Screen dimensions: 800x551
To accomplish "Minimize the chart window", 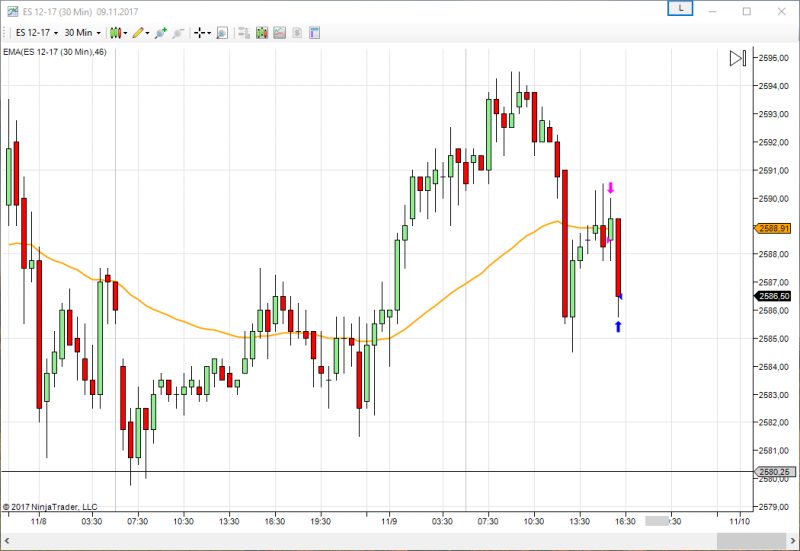I will [713, 11].
